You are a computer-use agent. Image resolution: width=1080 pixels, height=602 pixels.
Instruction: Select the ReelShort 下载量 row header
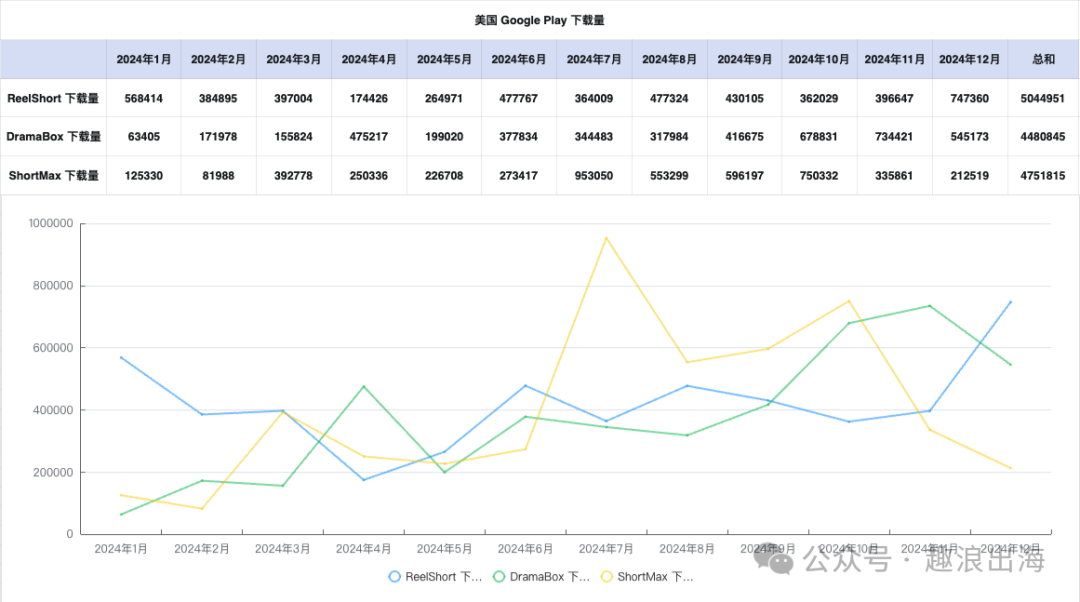click(53, 98)
